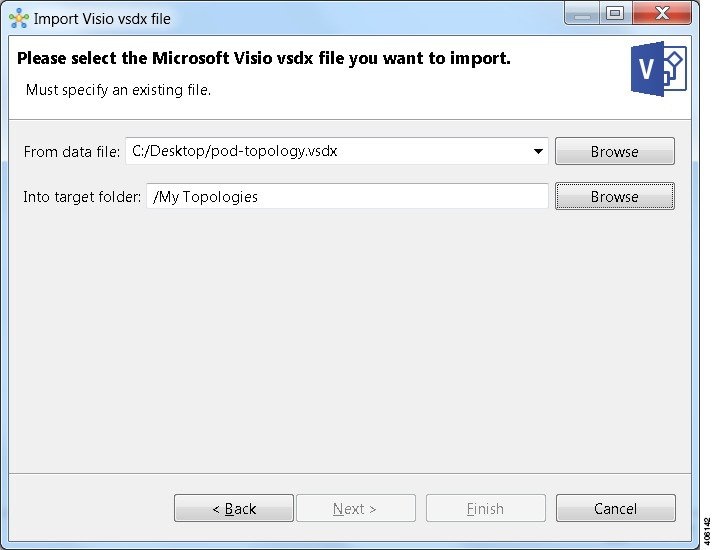Click the "From data file:" label
This screenshot has height=550, width=720.
click(x=72, y=152)
